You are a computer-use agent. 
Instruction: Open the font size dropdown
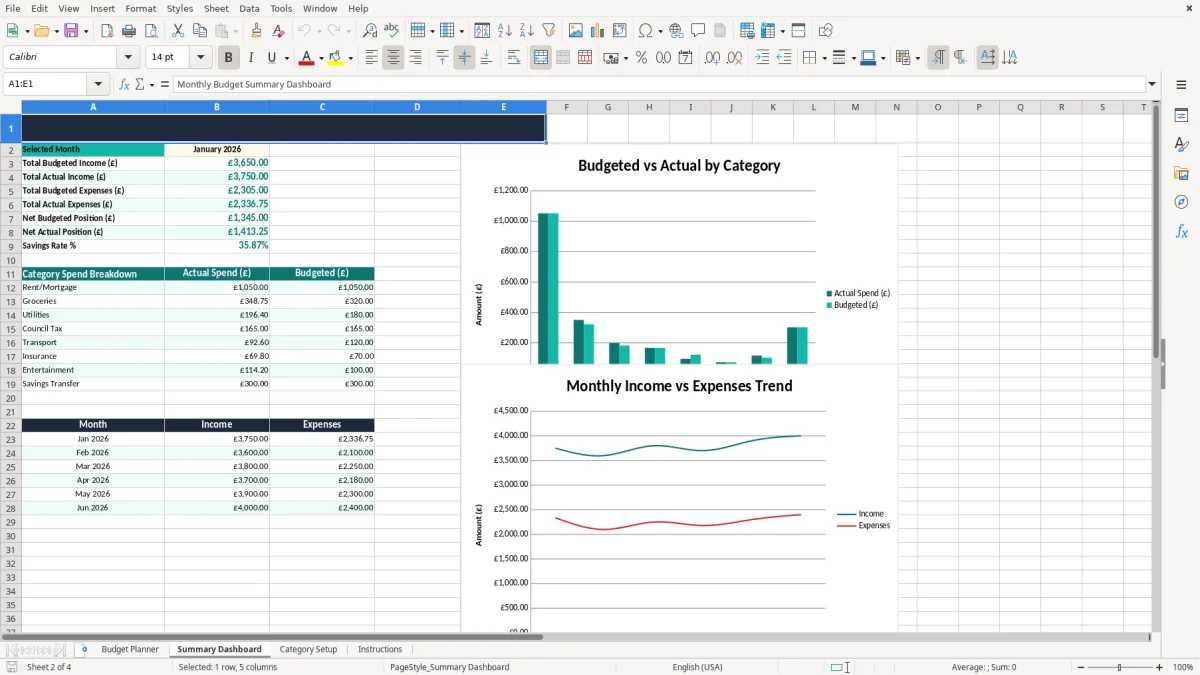(x=201, y=58)
